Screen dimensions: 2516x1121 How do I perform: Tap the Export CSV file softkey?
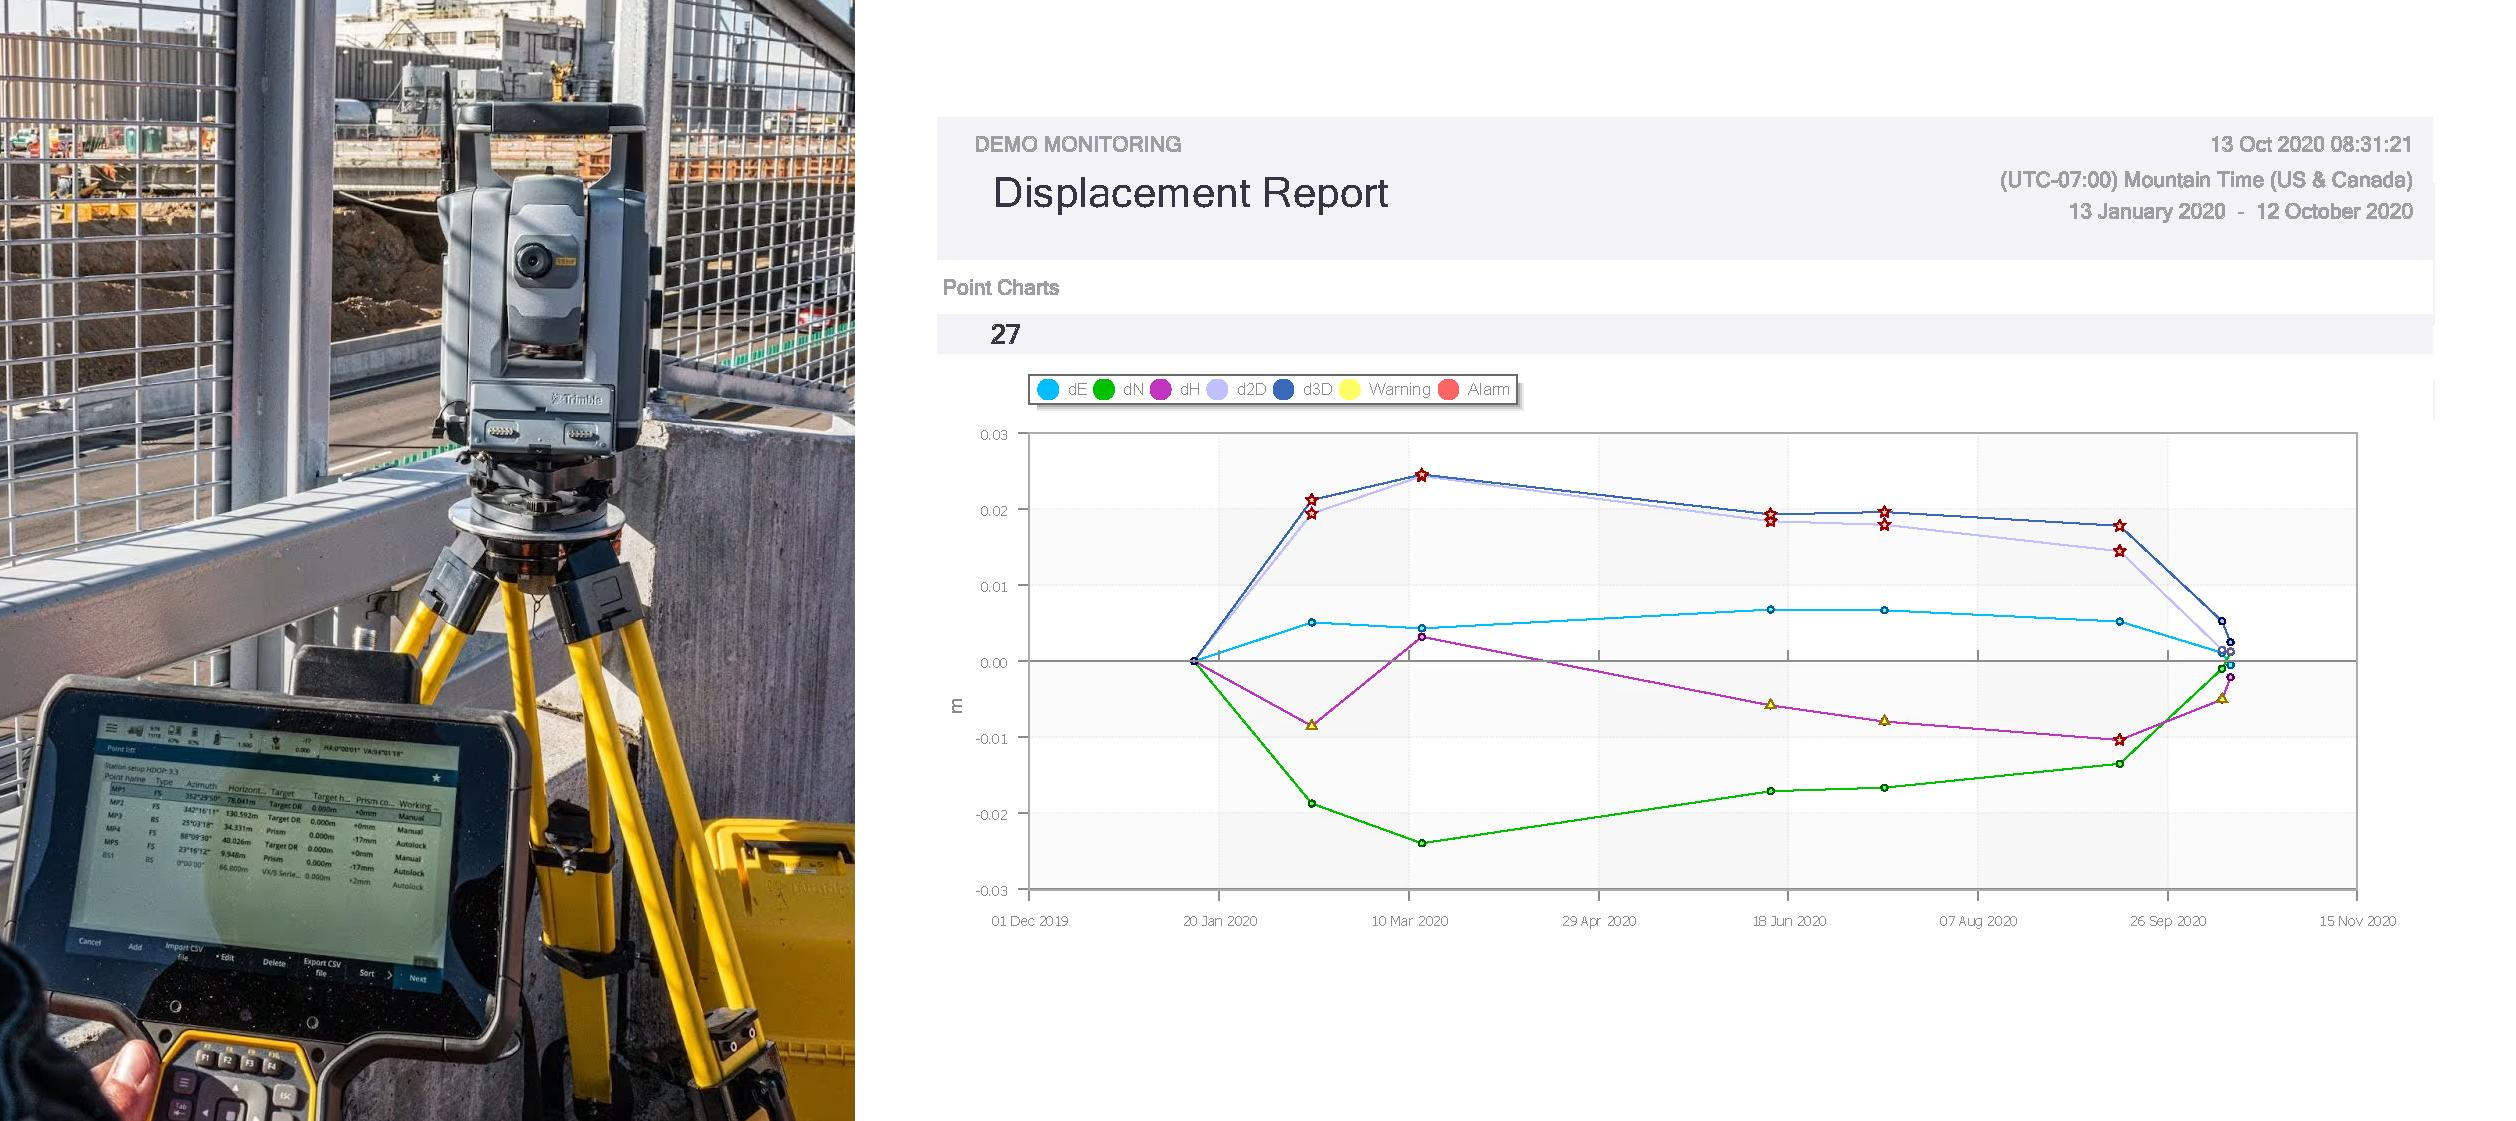tap(322, 968)
